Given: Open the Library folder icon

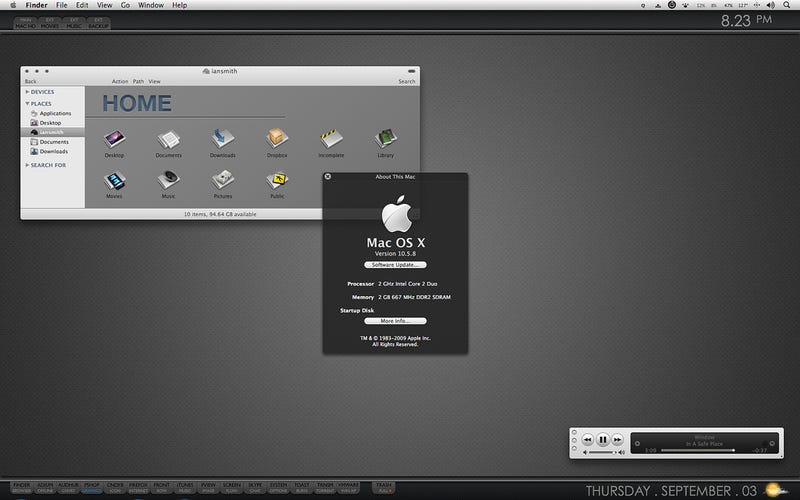Looking at the screenshot, I should [x=386, y=139].
